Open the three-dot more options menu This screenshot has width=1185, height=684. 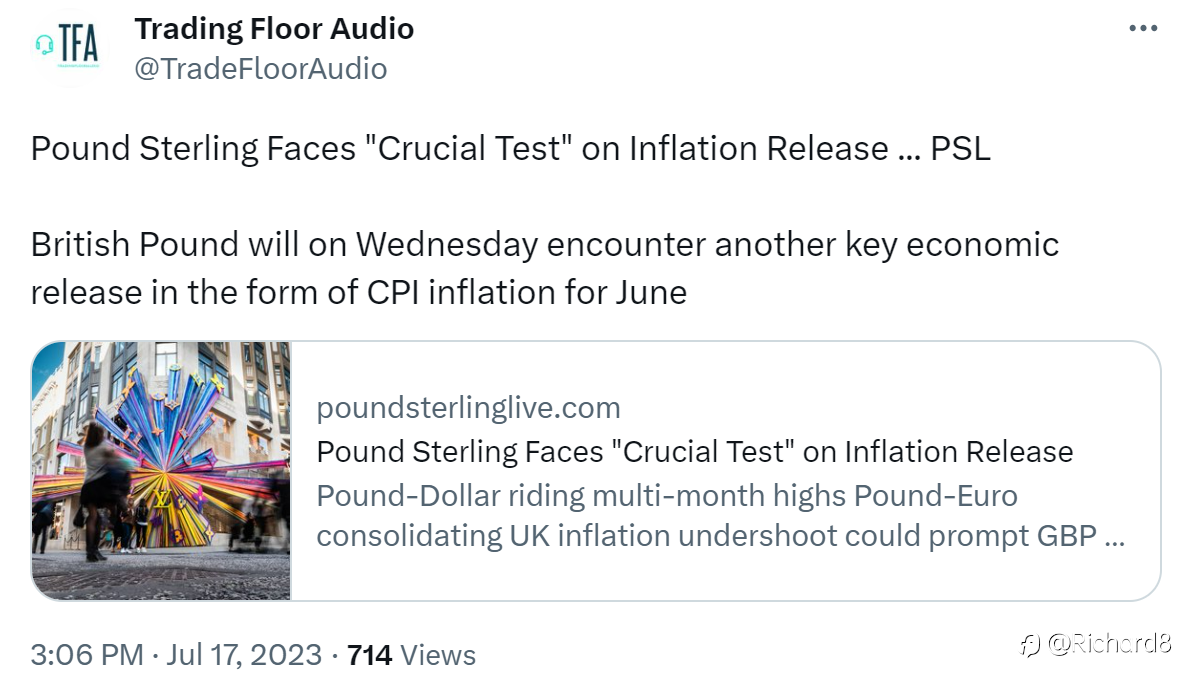(x=1142, y=29)
